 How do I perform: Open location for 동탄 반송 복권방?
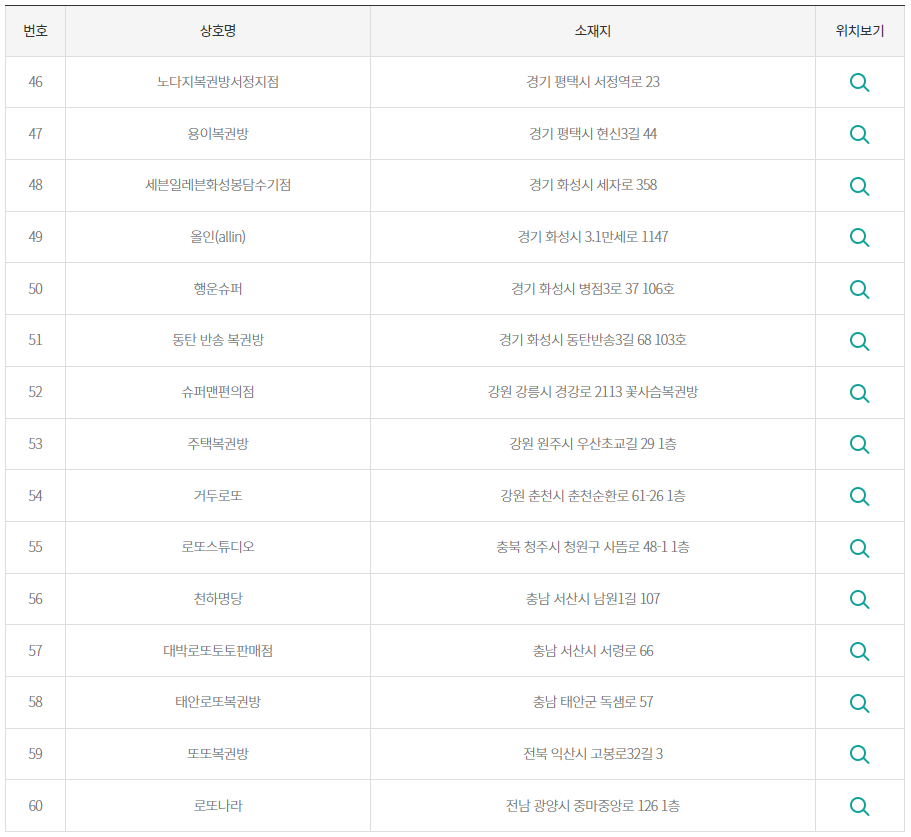[x=859, y=341]
